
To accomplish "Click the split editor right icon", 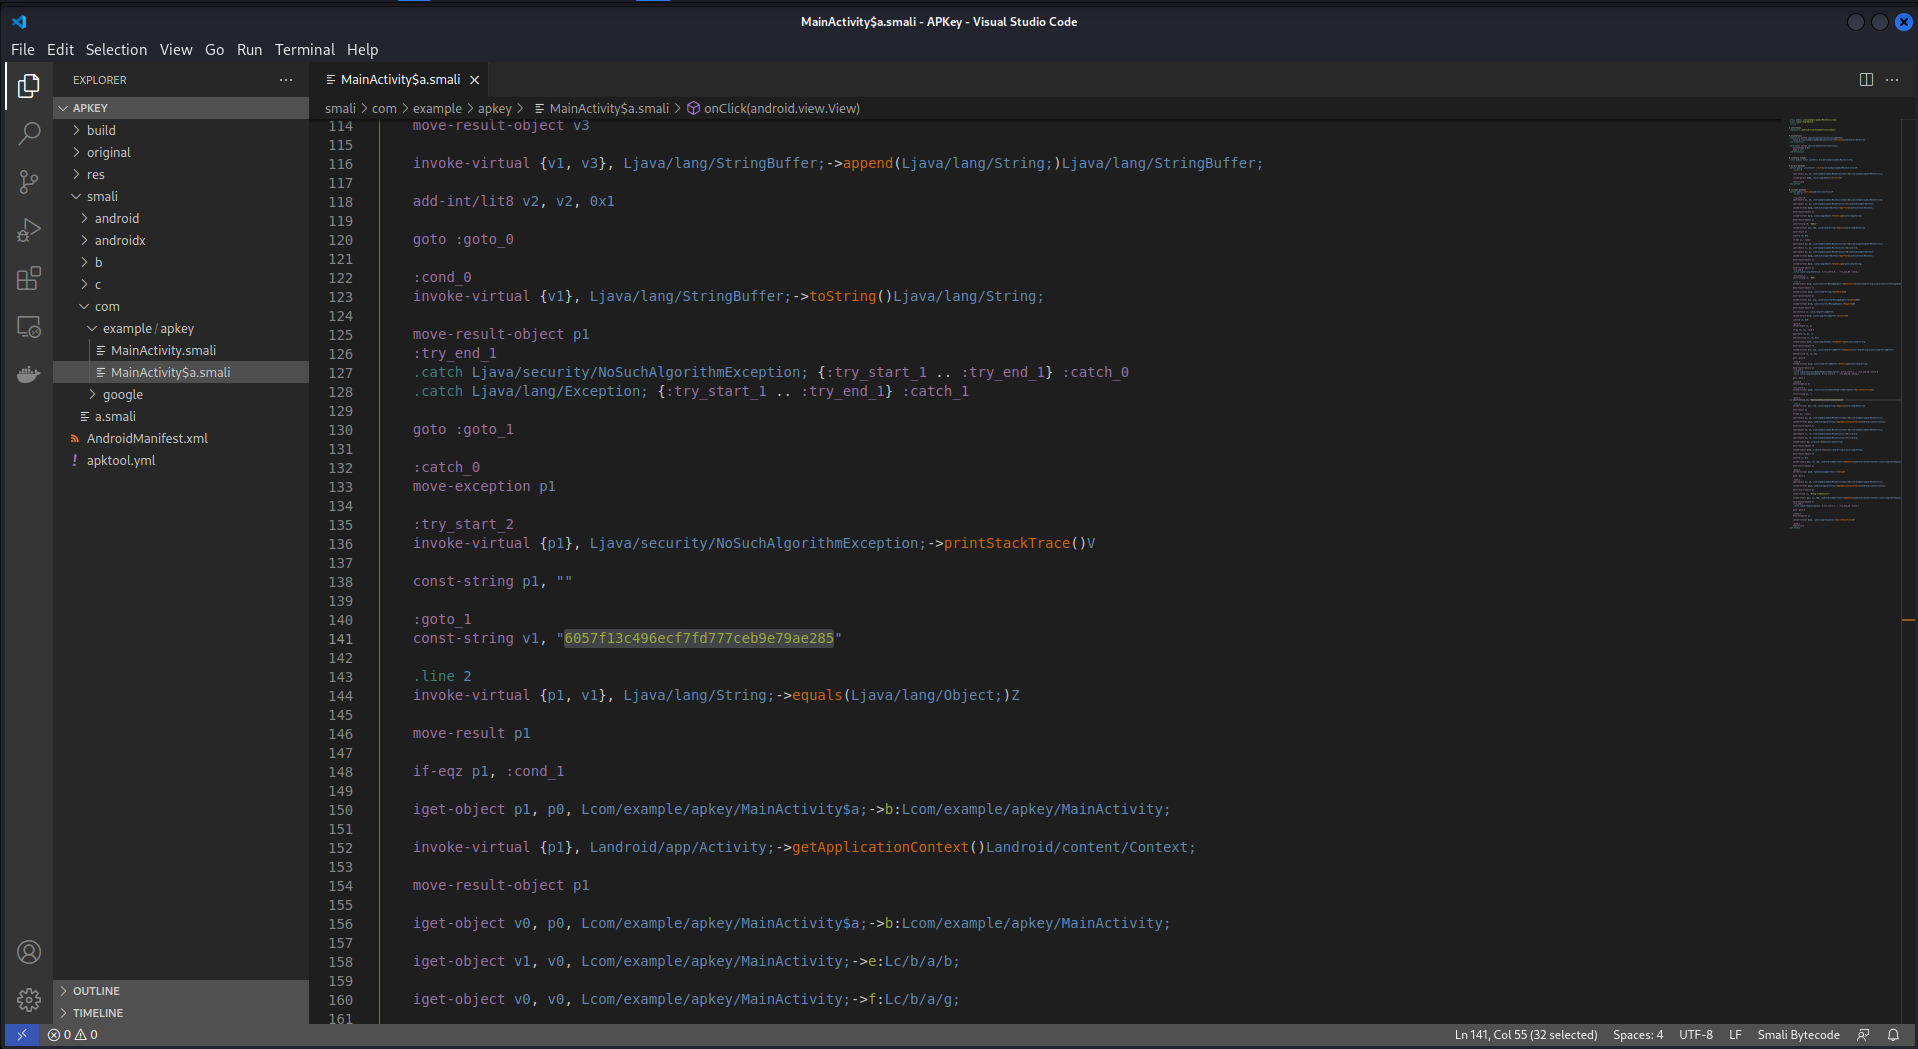I will (x=1866, y=80).
